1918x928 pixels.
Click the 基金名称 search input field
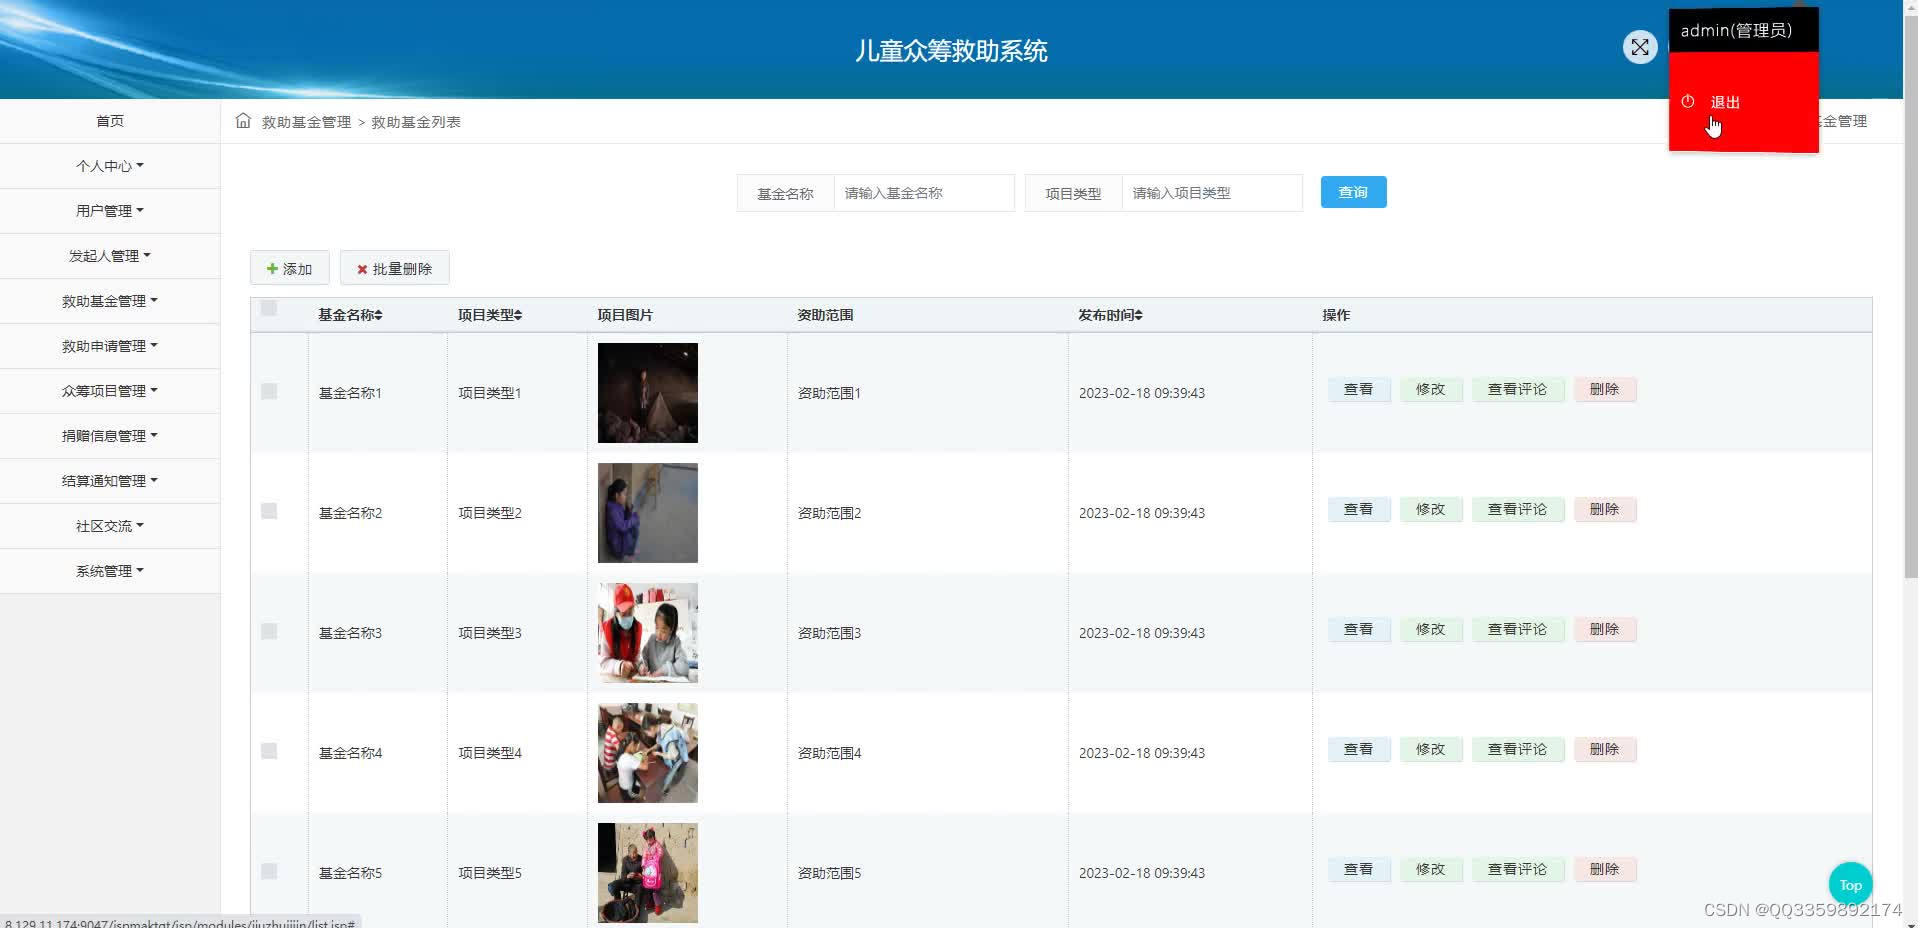pyautogui.click(x=924, y=193)
